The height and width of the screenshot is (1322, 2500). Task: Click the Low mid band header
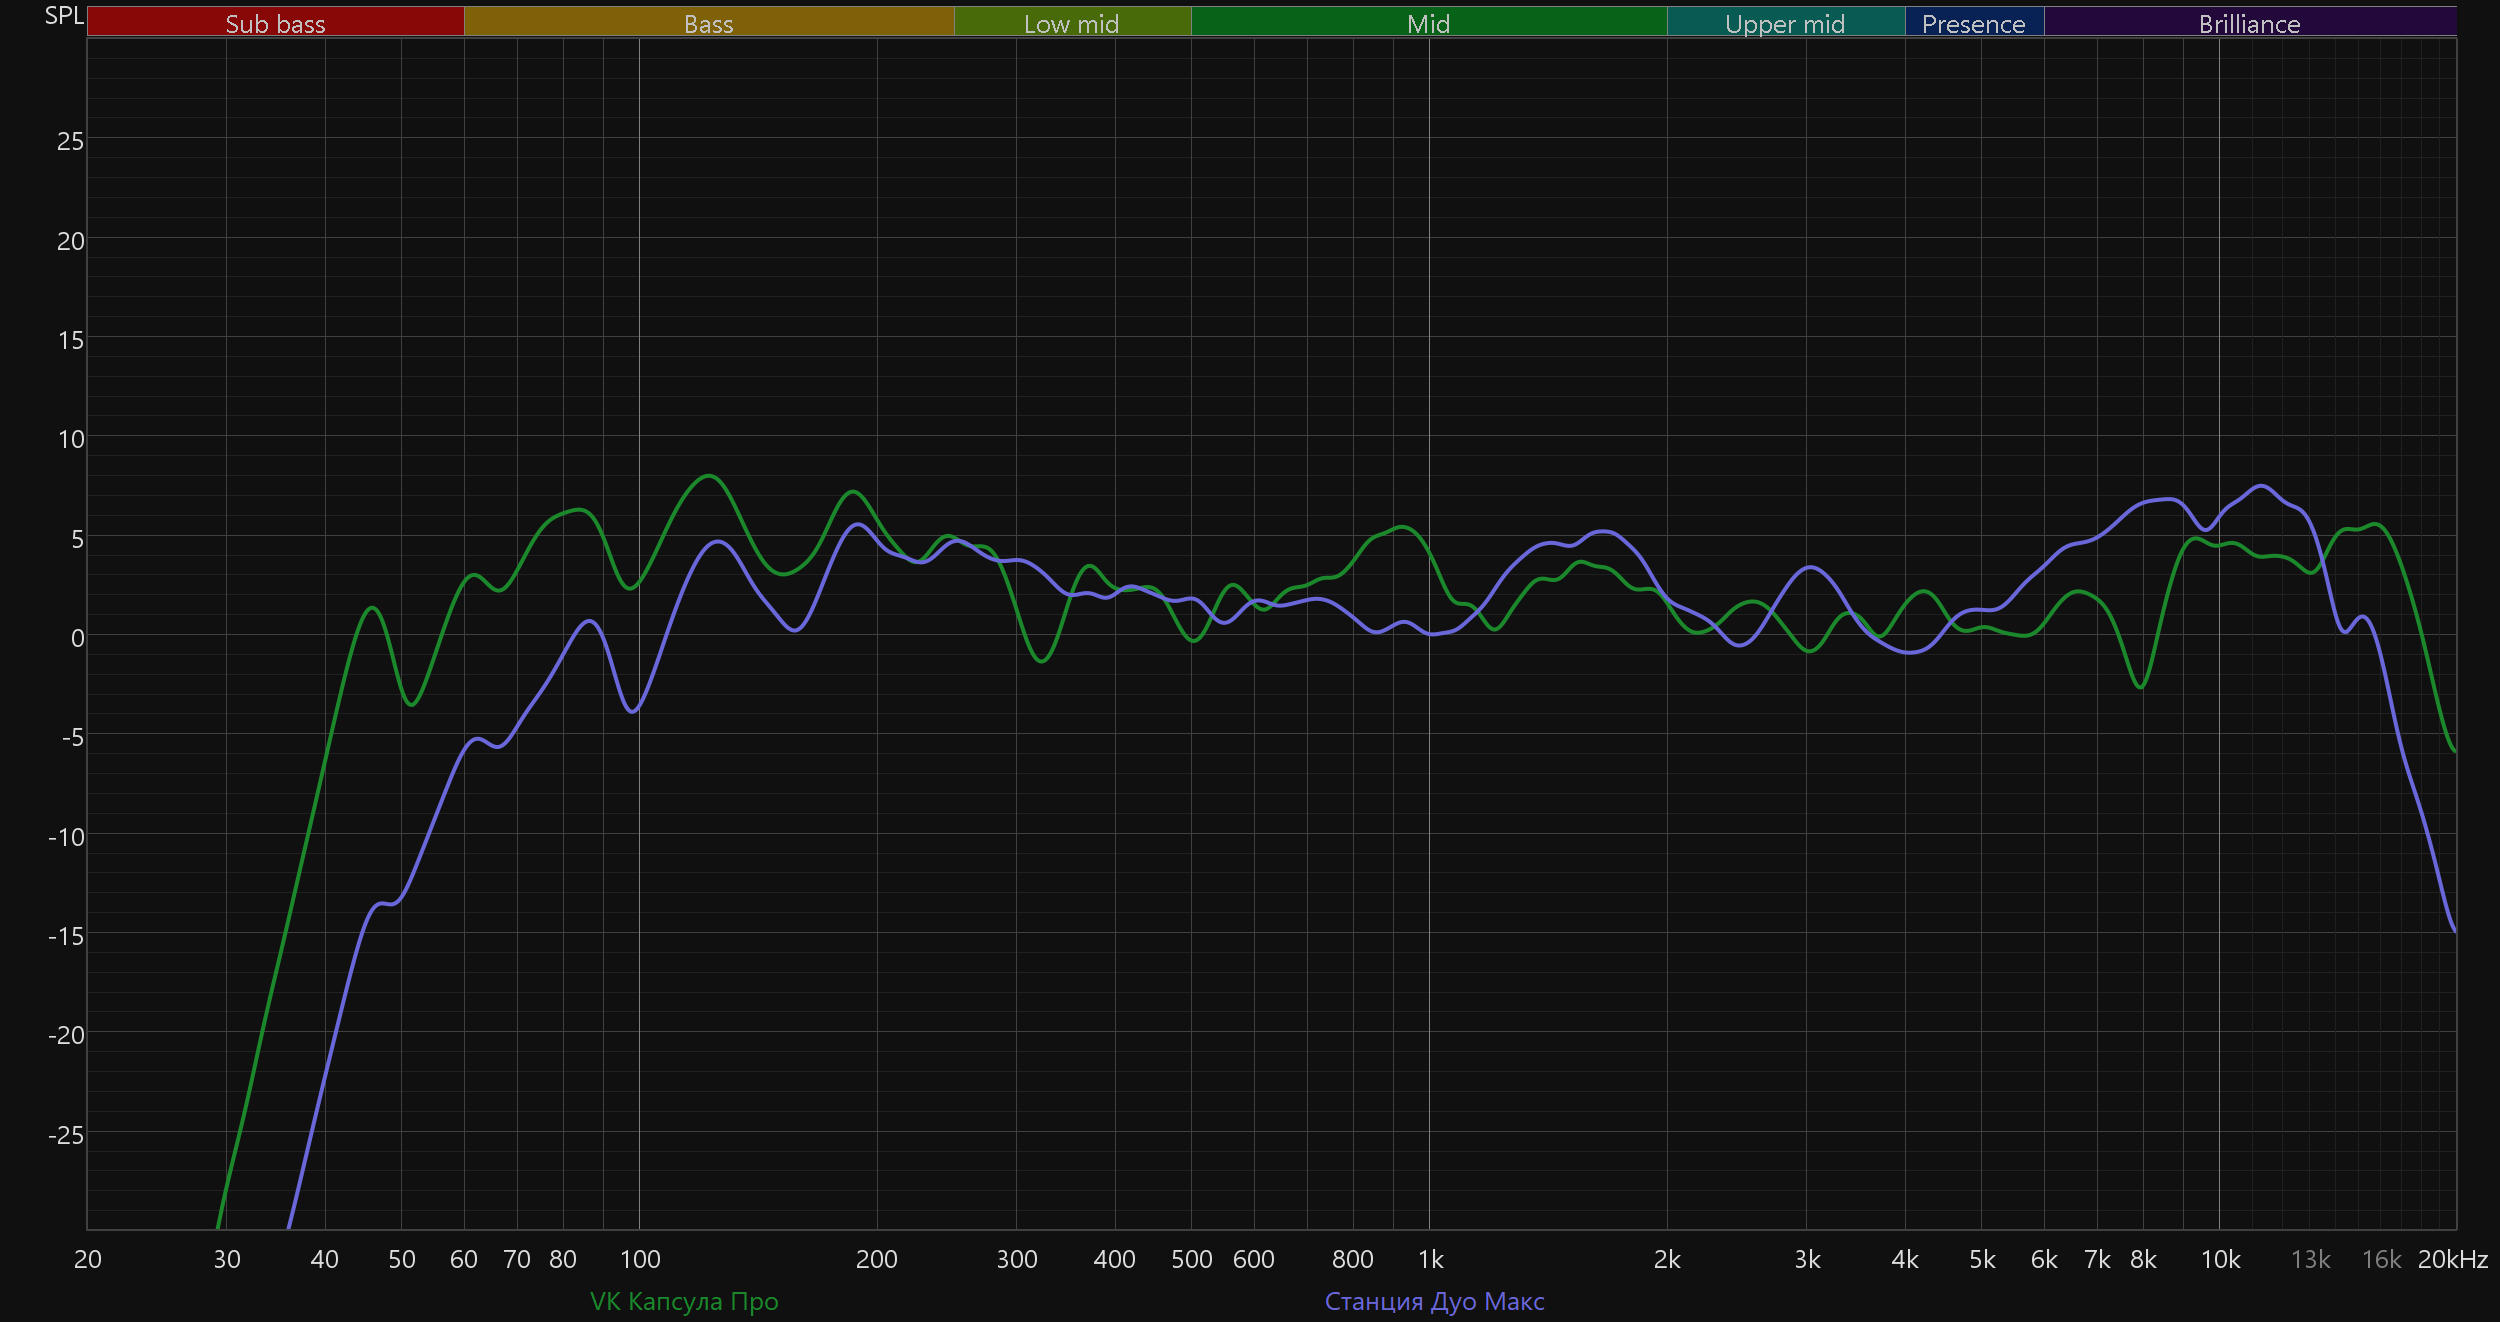click(x=1071, y=23)
